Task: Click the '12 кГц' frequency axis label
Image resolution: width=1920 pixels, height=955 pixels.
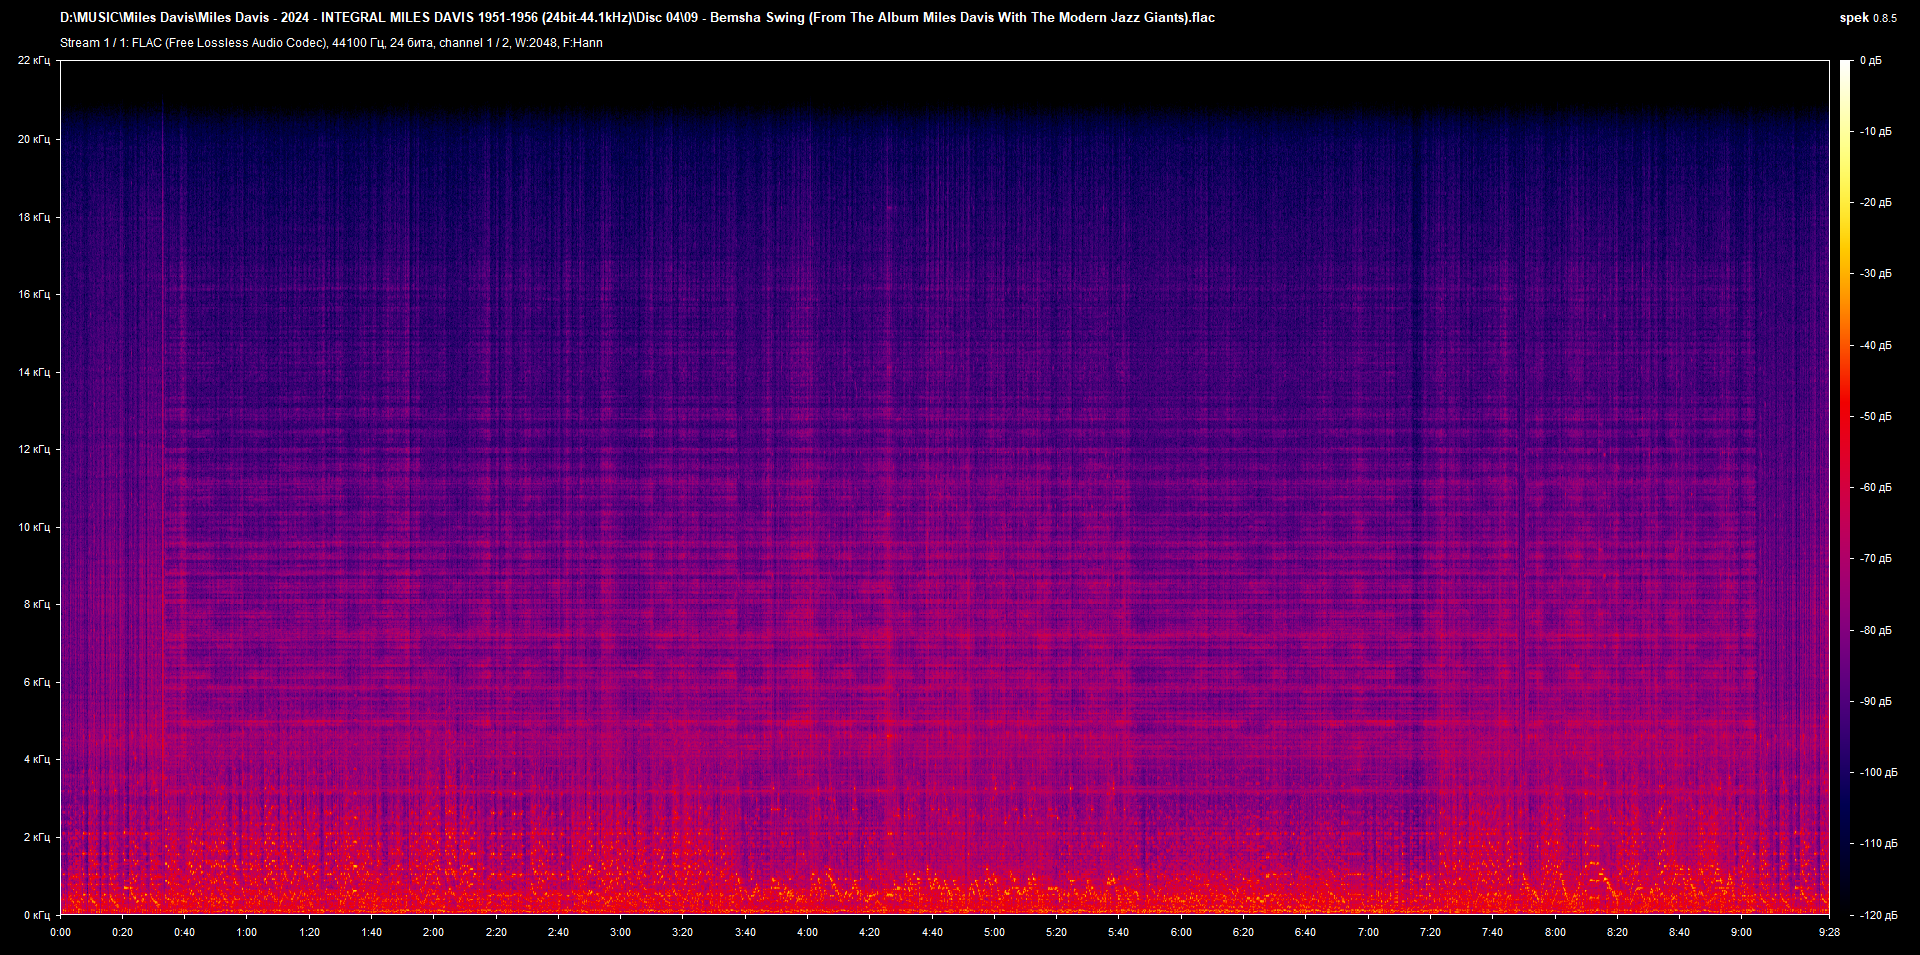Action: coord(34,449)
